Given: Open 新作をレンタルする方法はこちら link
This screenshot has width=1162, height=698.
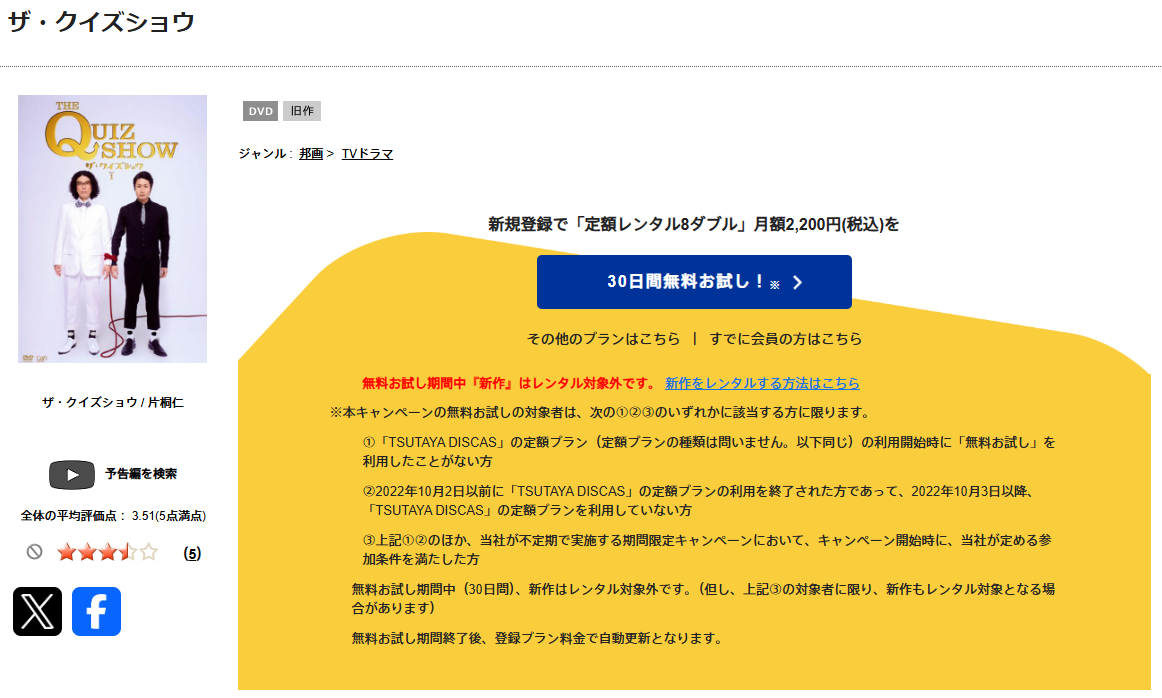Looking at the screenshot, I should [762, 383].
